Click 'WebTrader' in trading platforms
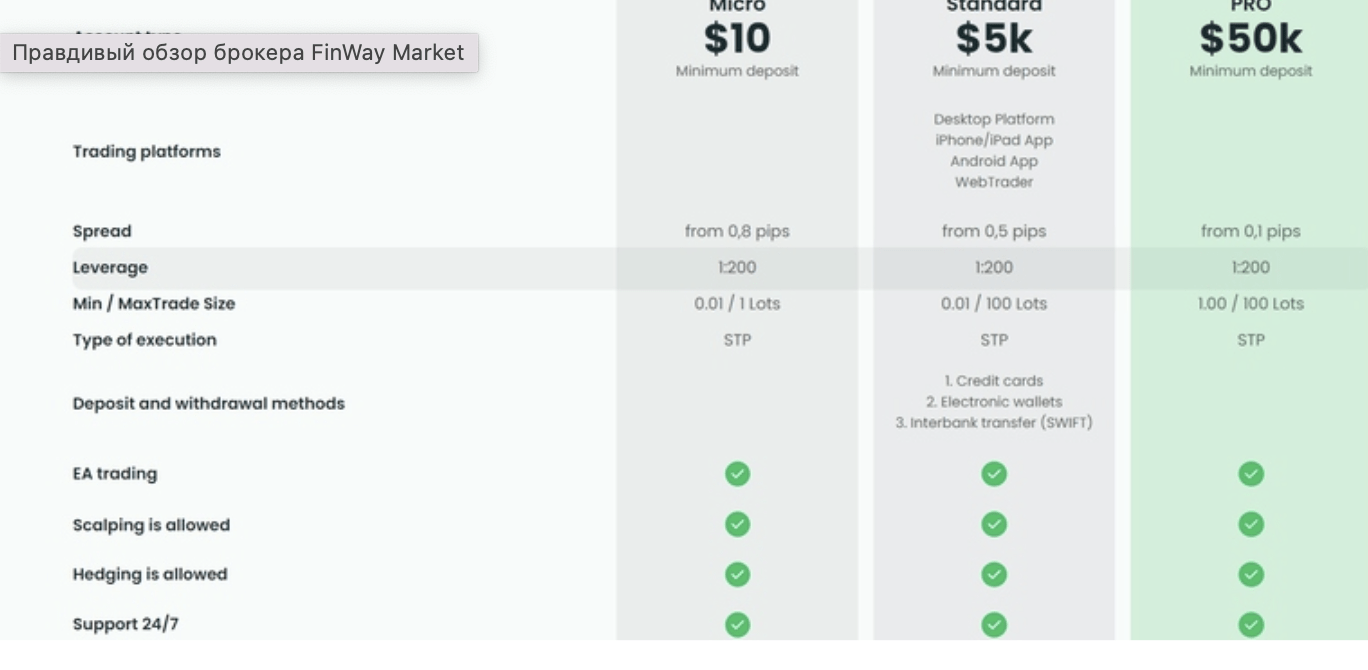The image size is (1368, 670). 994,182
